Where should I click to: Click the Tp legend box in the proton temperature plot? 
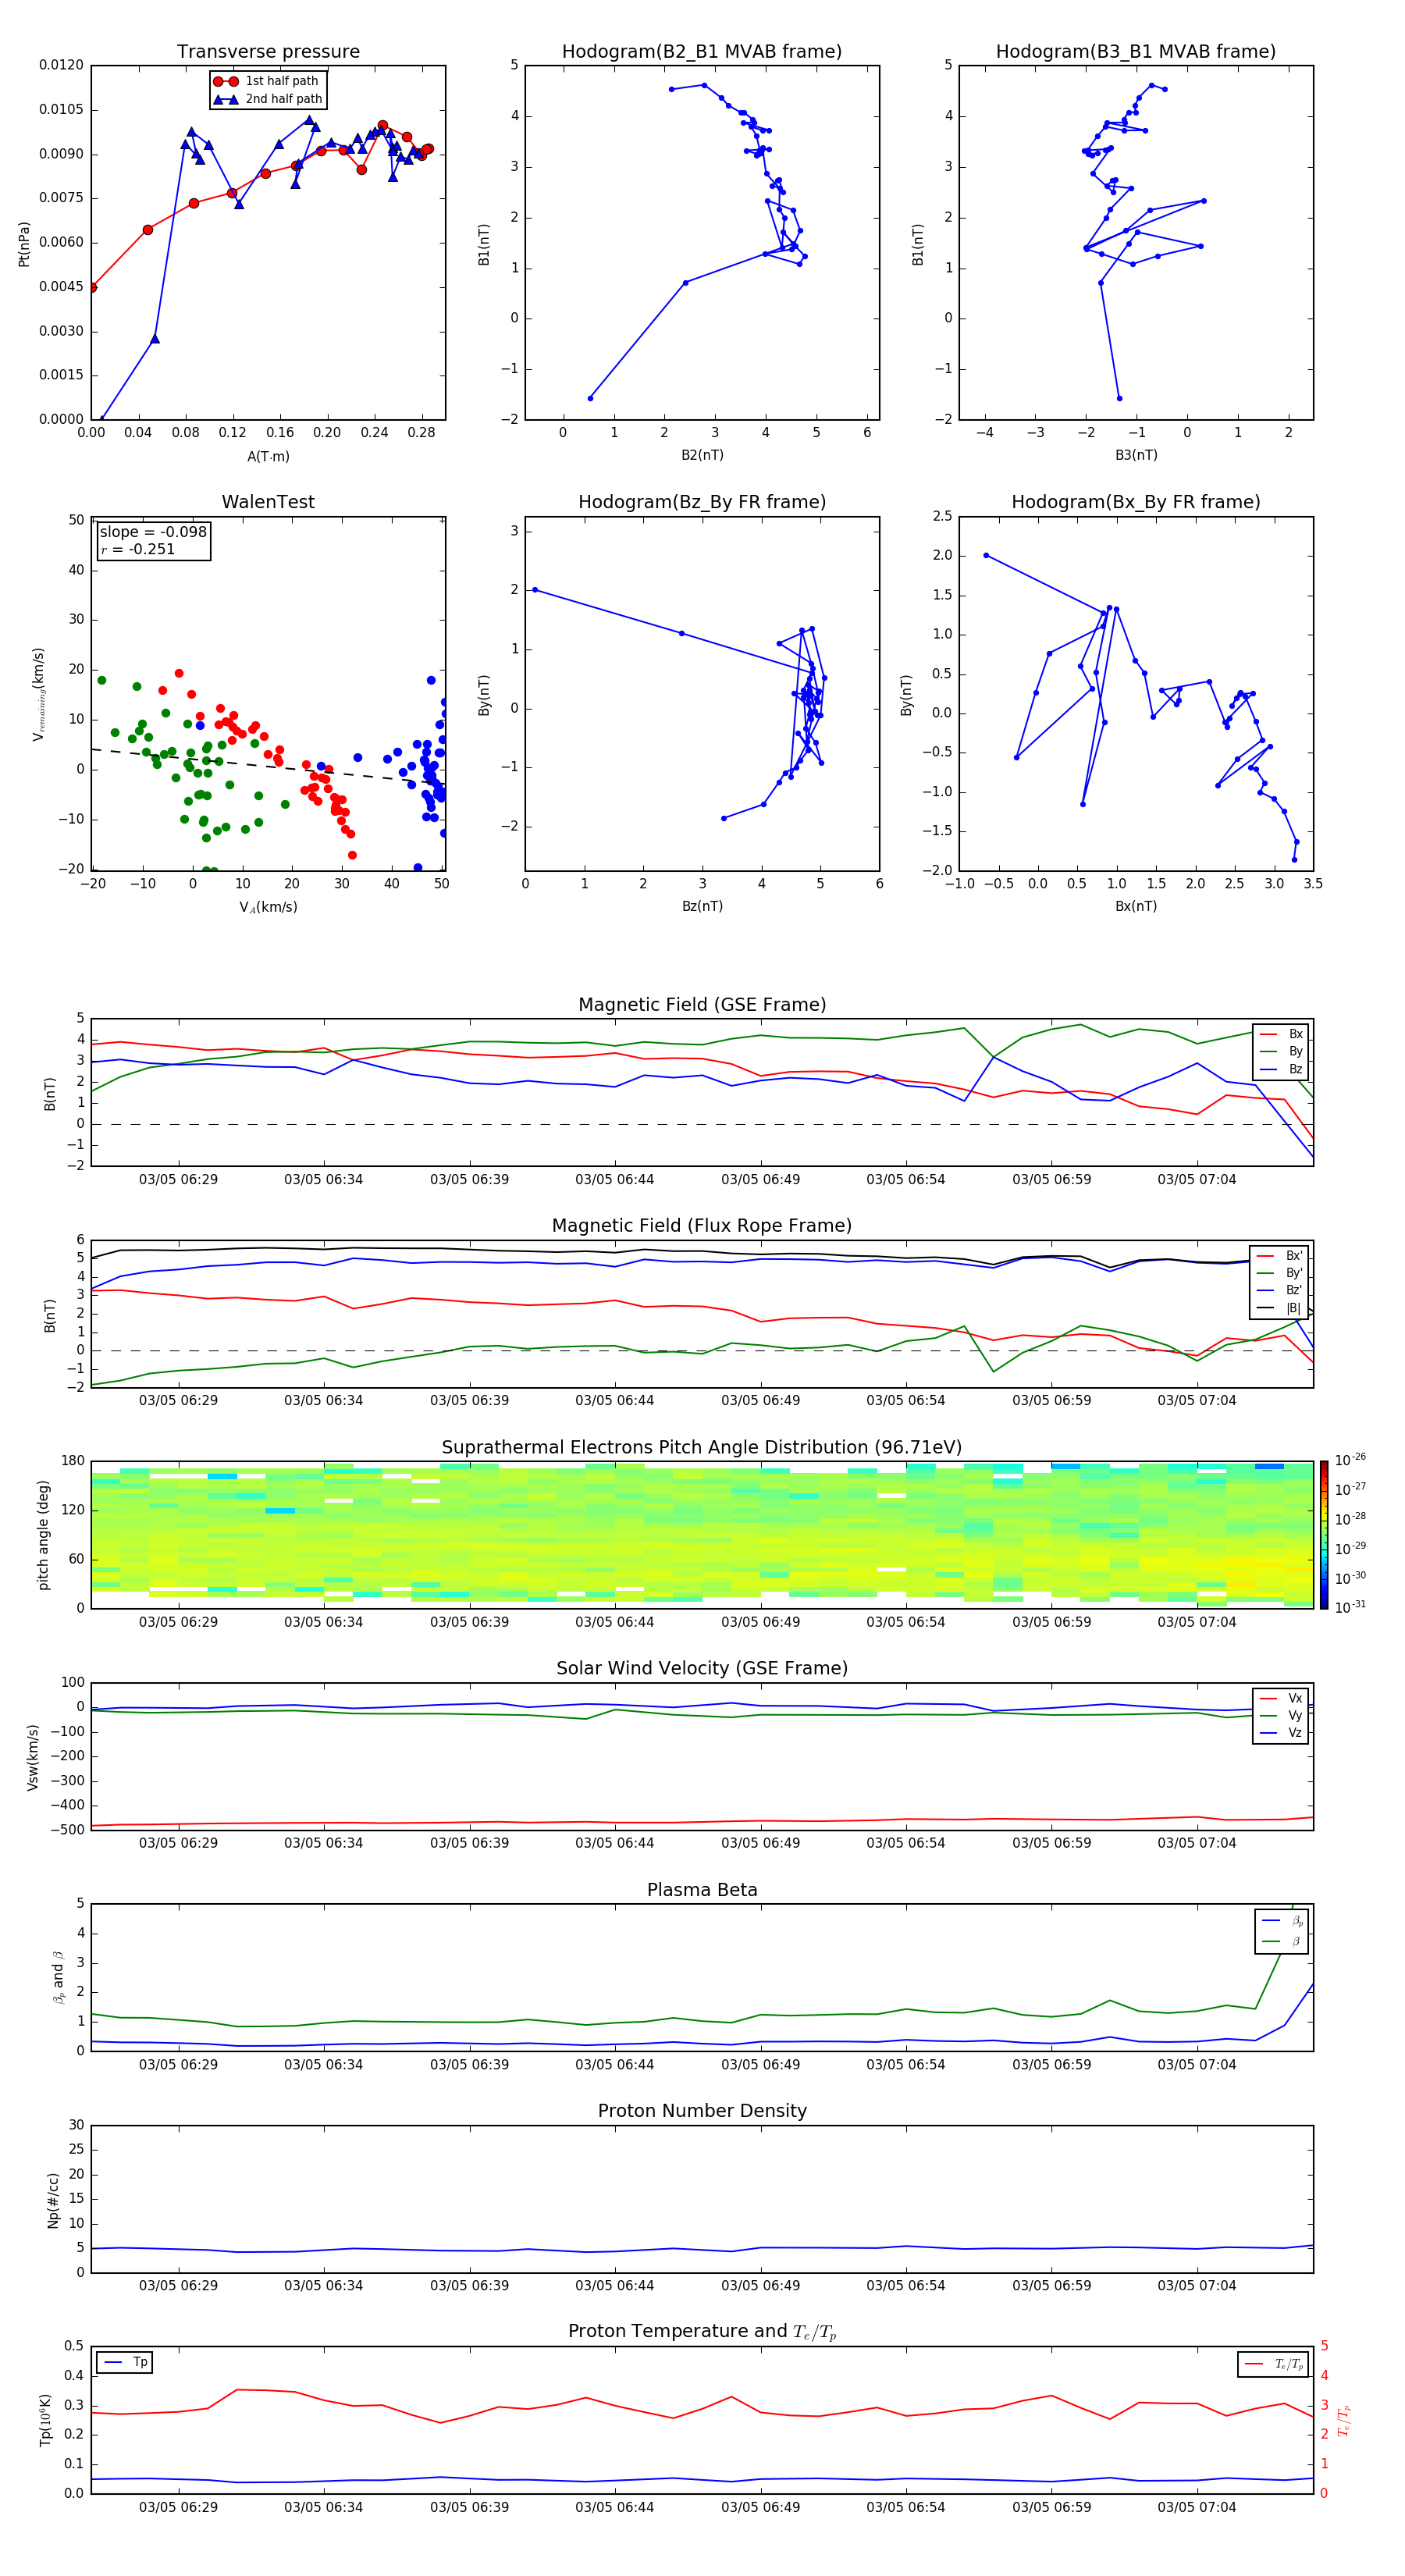tap(124, 2362)
